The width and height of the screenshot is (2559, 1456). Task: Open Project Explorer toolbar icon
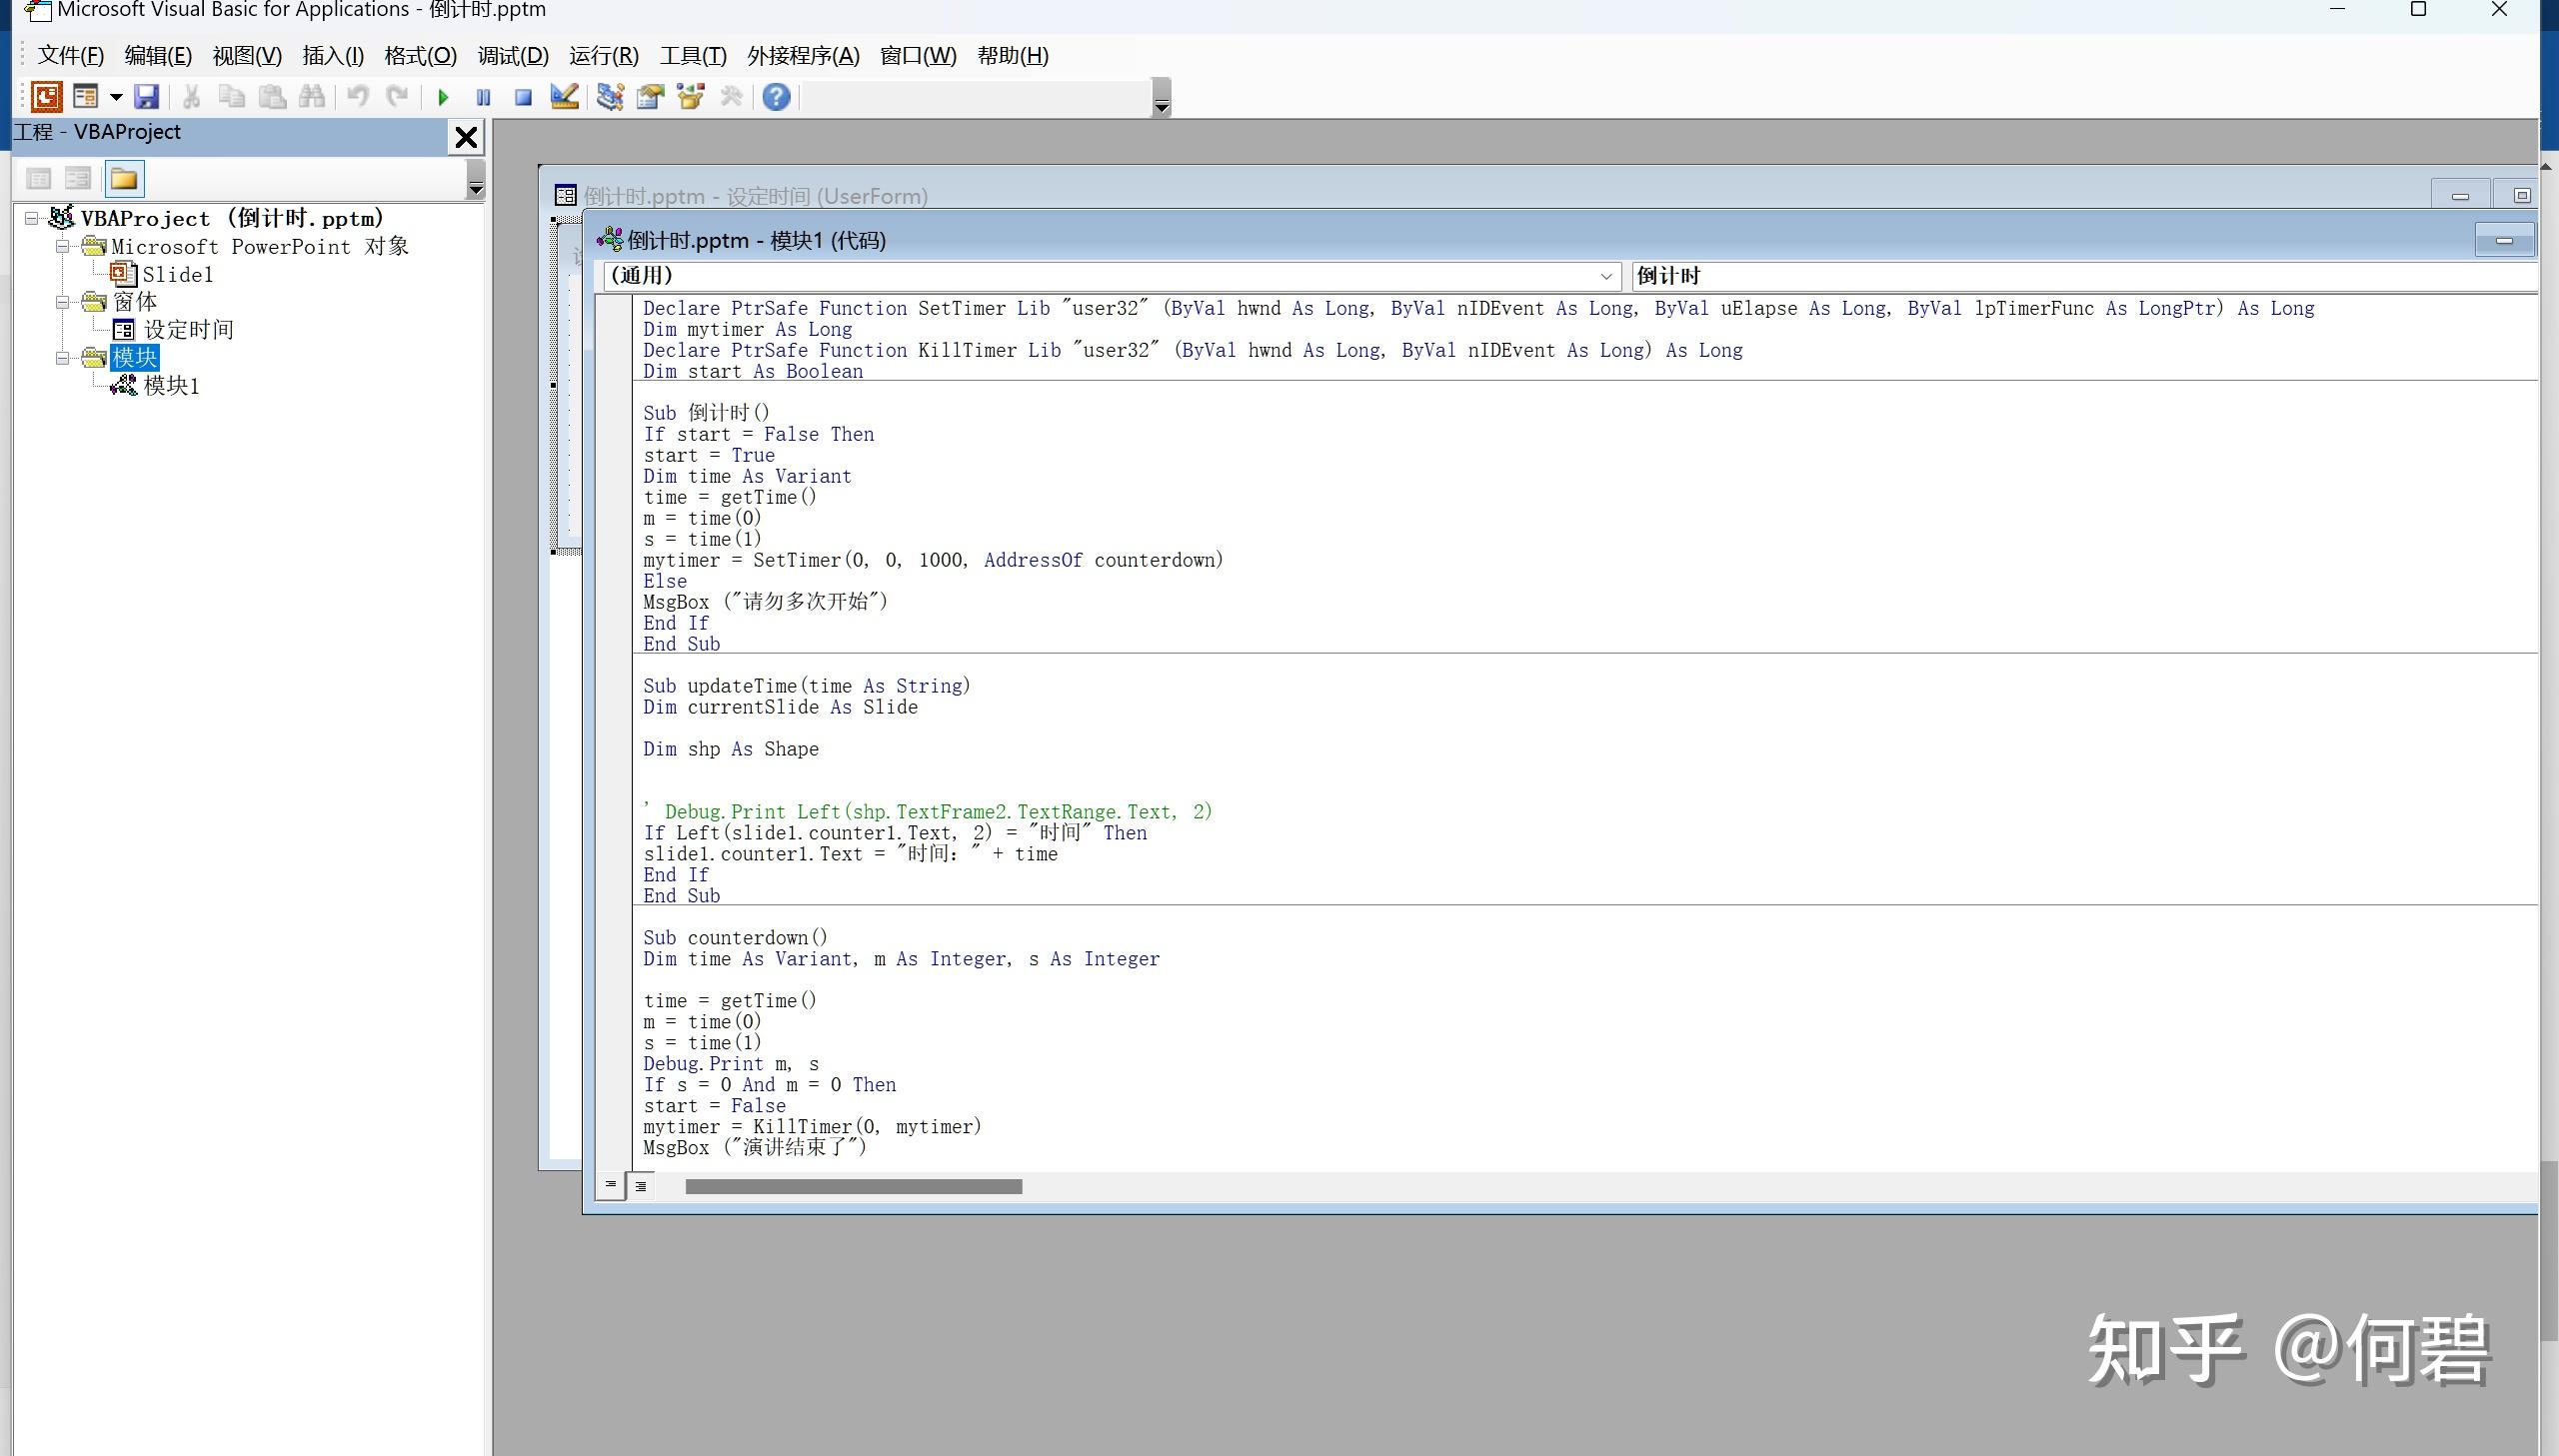(610, 97)
